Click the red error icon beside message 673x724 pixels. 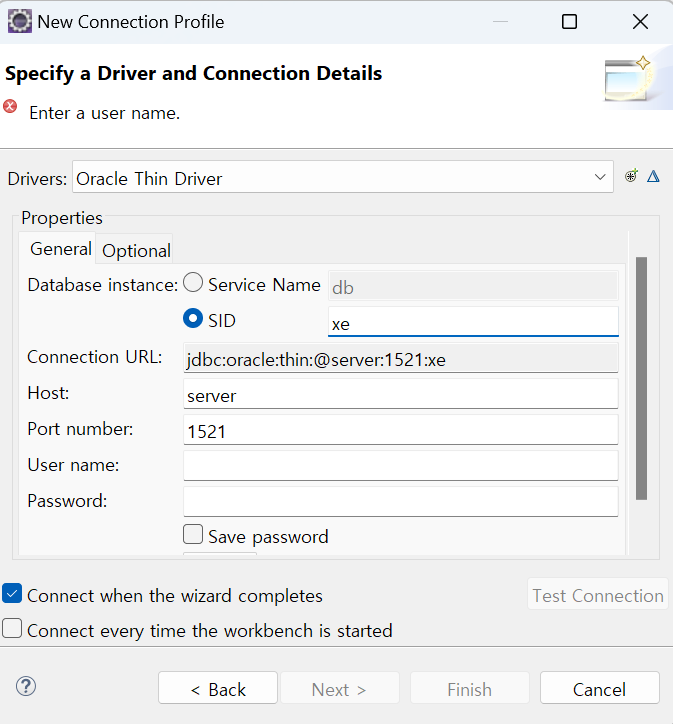pyautogui.click(x=10, y=106)
